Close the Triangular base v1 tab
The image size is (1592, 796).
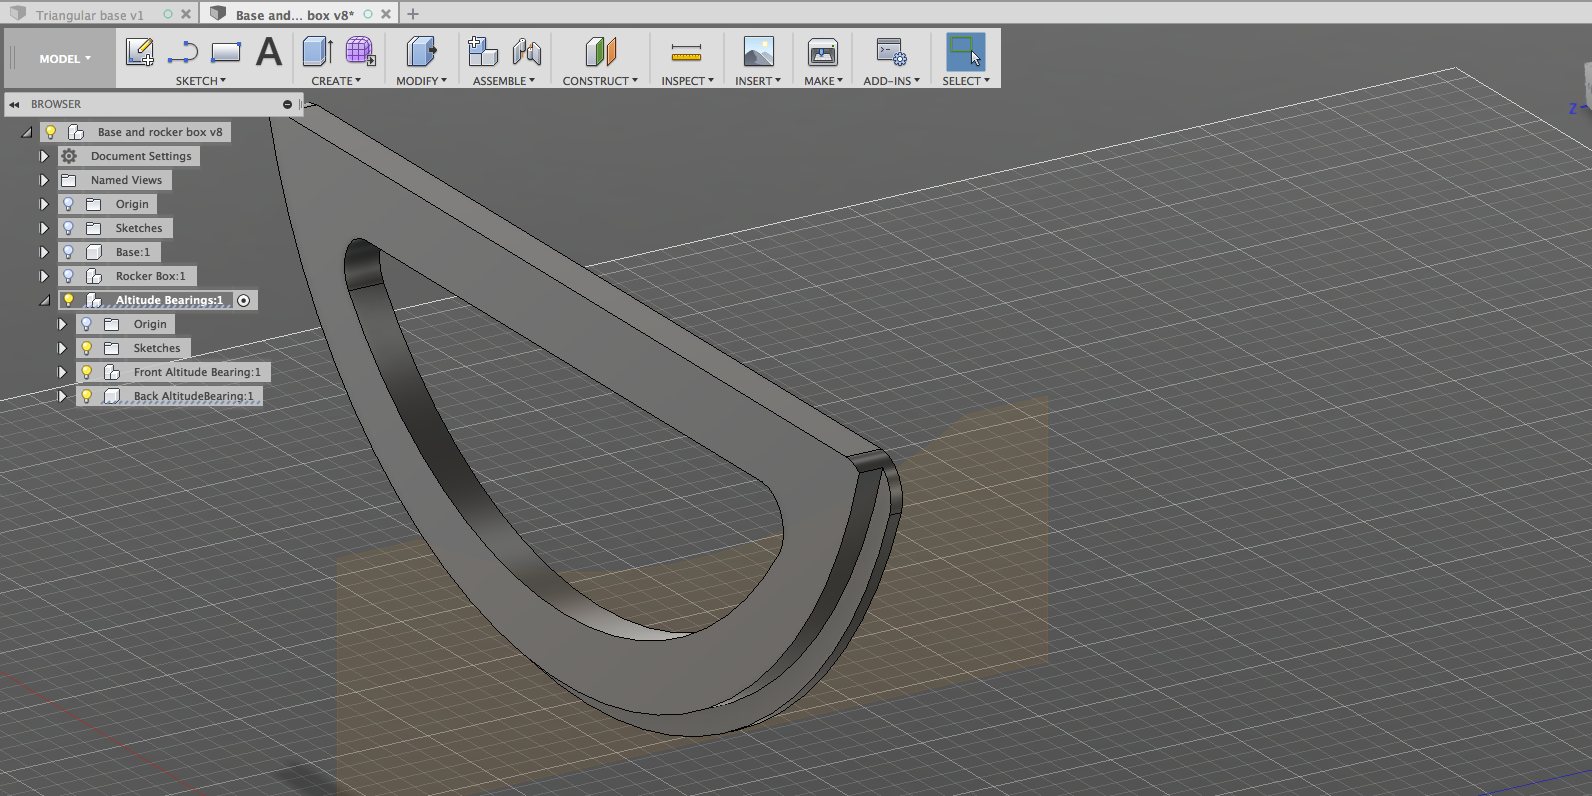pos(186,14)
